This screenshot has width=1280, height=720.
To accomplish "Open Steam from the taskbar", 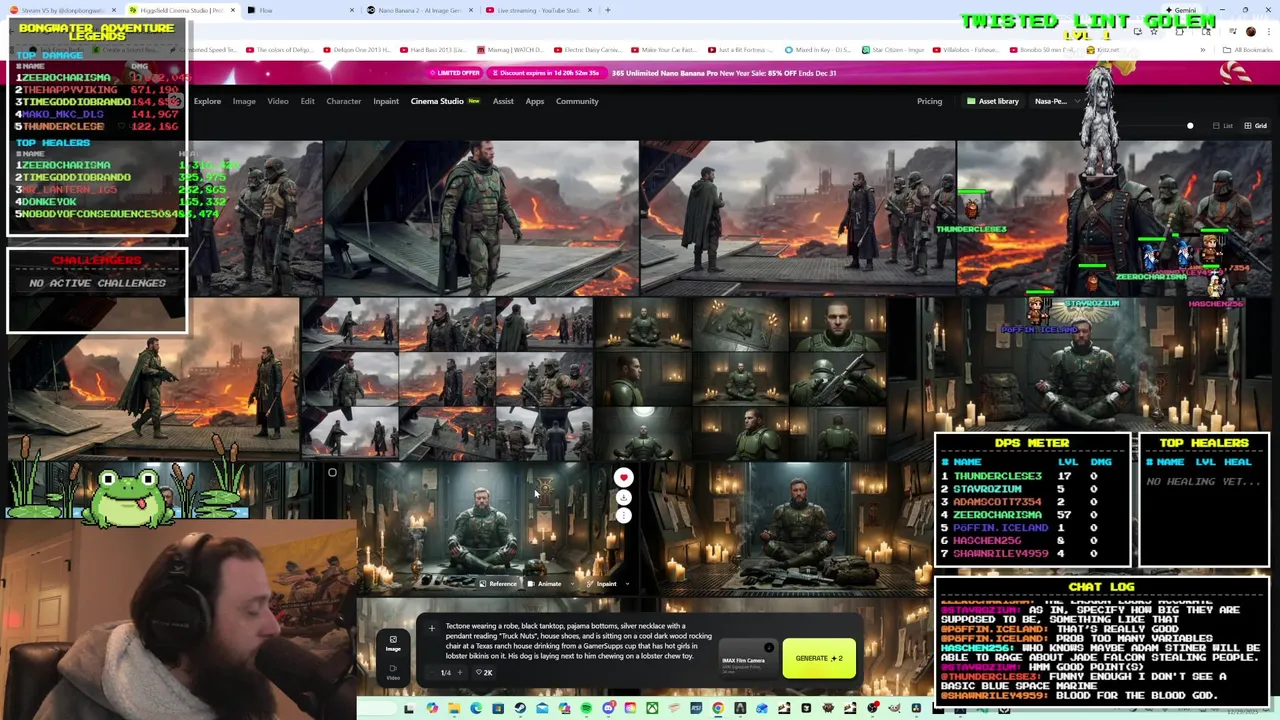I will 520,709.
